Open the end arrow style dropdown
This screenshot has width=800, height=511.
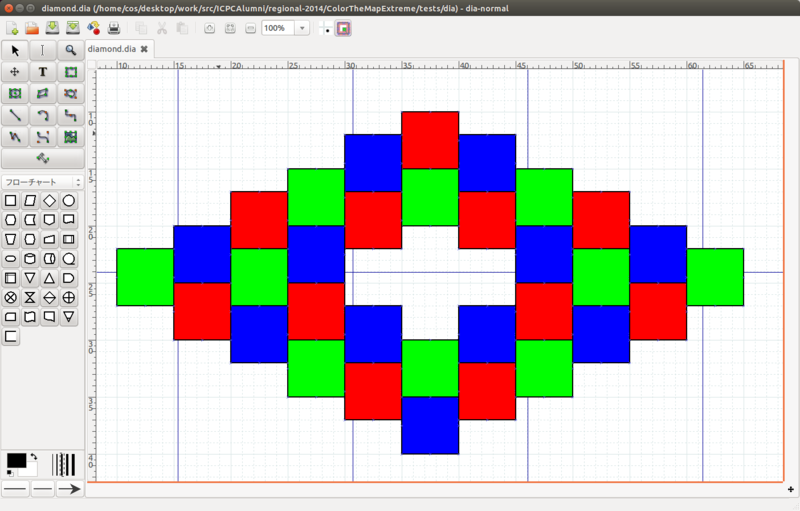(69, 489)
